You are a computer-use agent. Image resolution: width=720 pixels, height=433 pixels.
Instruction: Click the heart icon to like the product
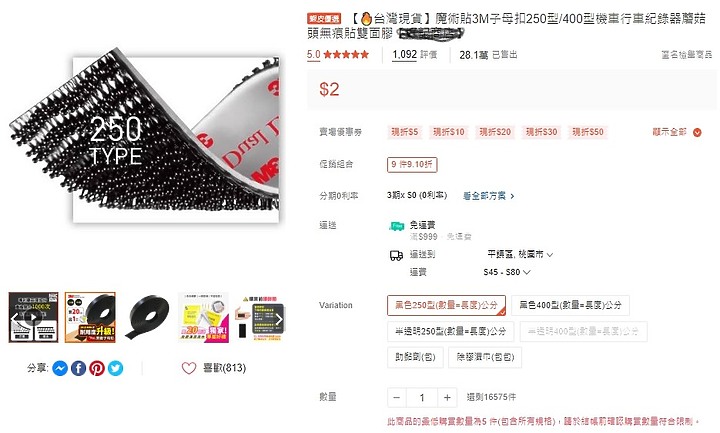click(189, 368)
